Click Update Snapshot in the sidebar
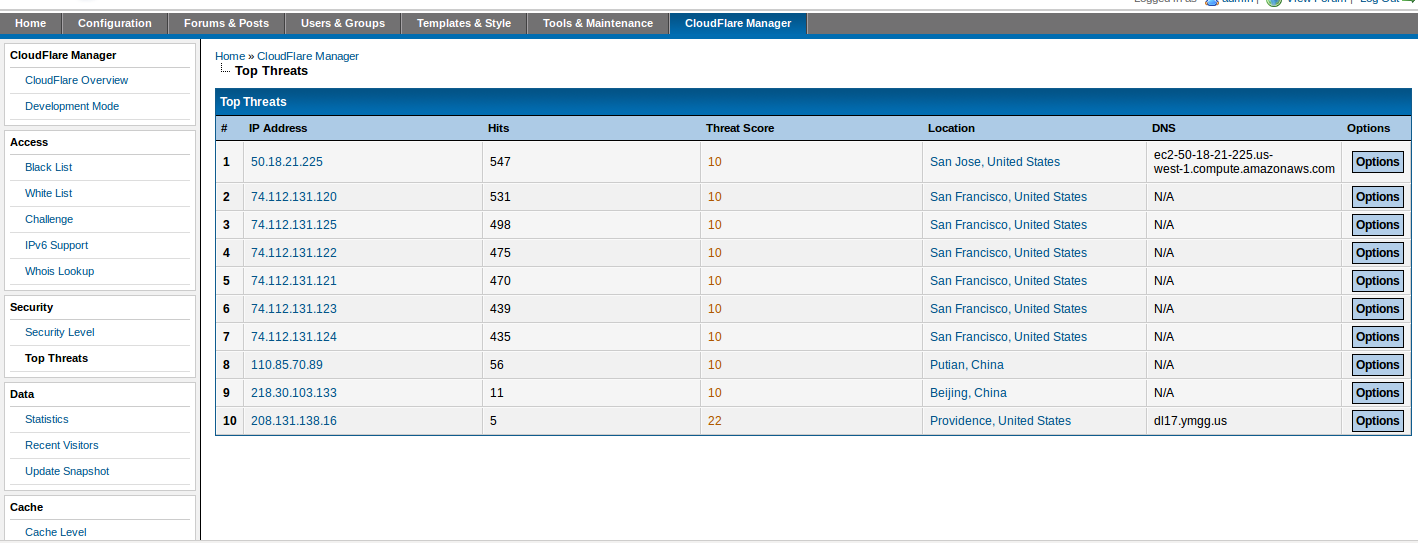Viewport: 1418px width, 543px height. point(67,471)
